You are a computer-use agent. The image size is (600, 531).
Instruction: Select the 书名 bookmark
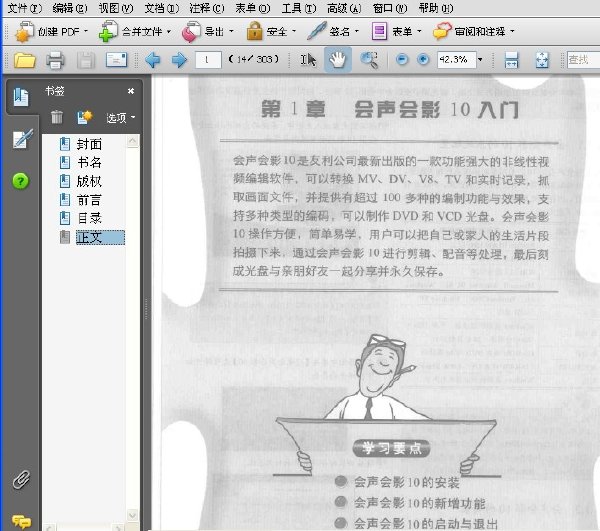click(x=89, y=163)
